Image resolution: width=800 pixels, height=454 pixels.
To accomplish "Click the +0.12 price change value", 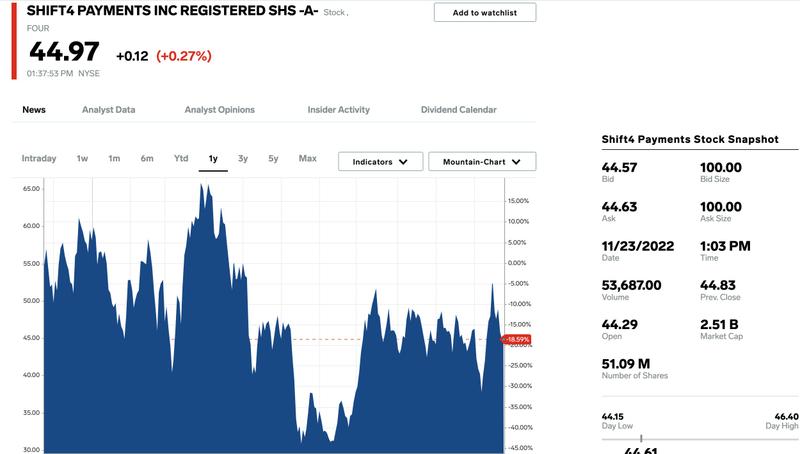I will [x=132, y=56].
